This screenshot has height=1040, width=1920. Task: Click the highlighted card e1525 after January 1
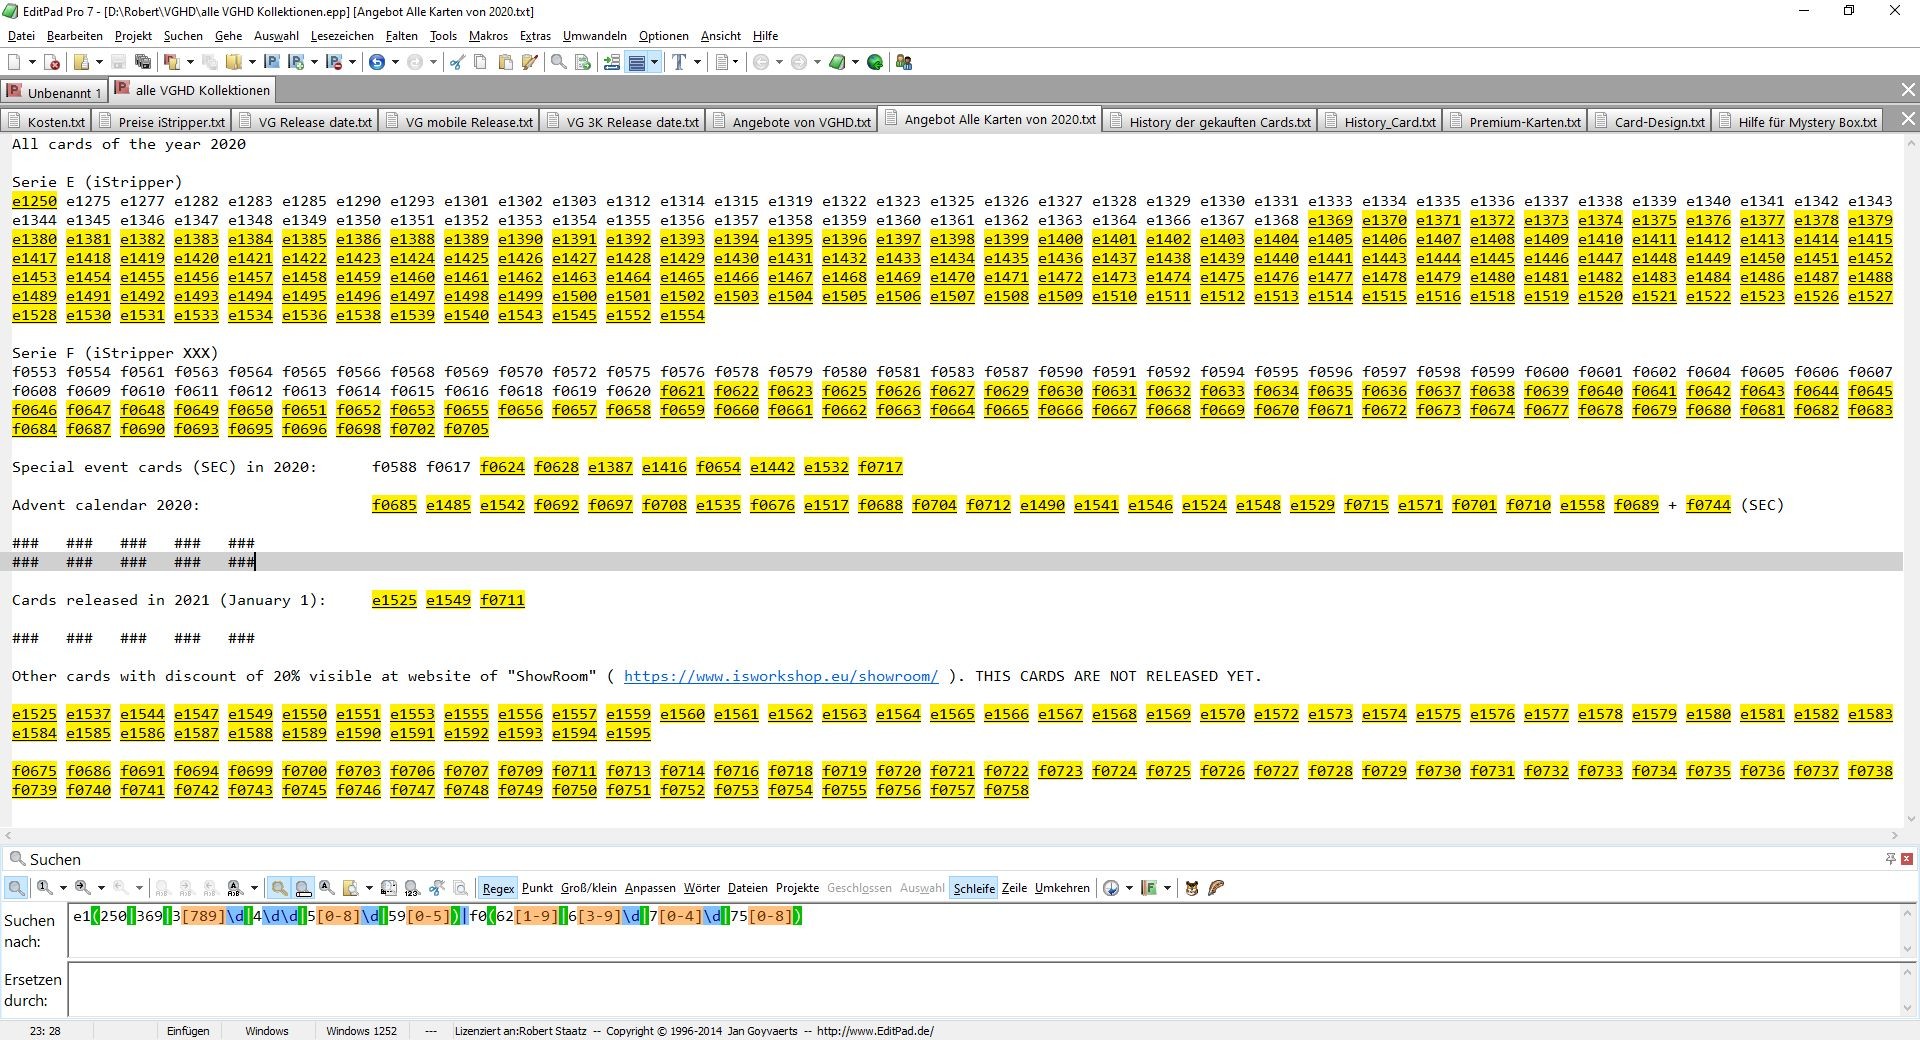point(394,600)
